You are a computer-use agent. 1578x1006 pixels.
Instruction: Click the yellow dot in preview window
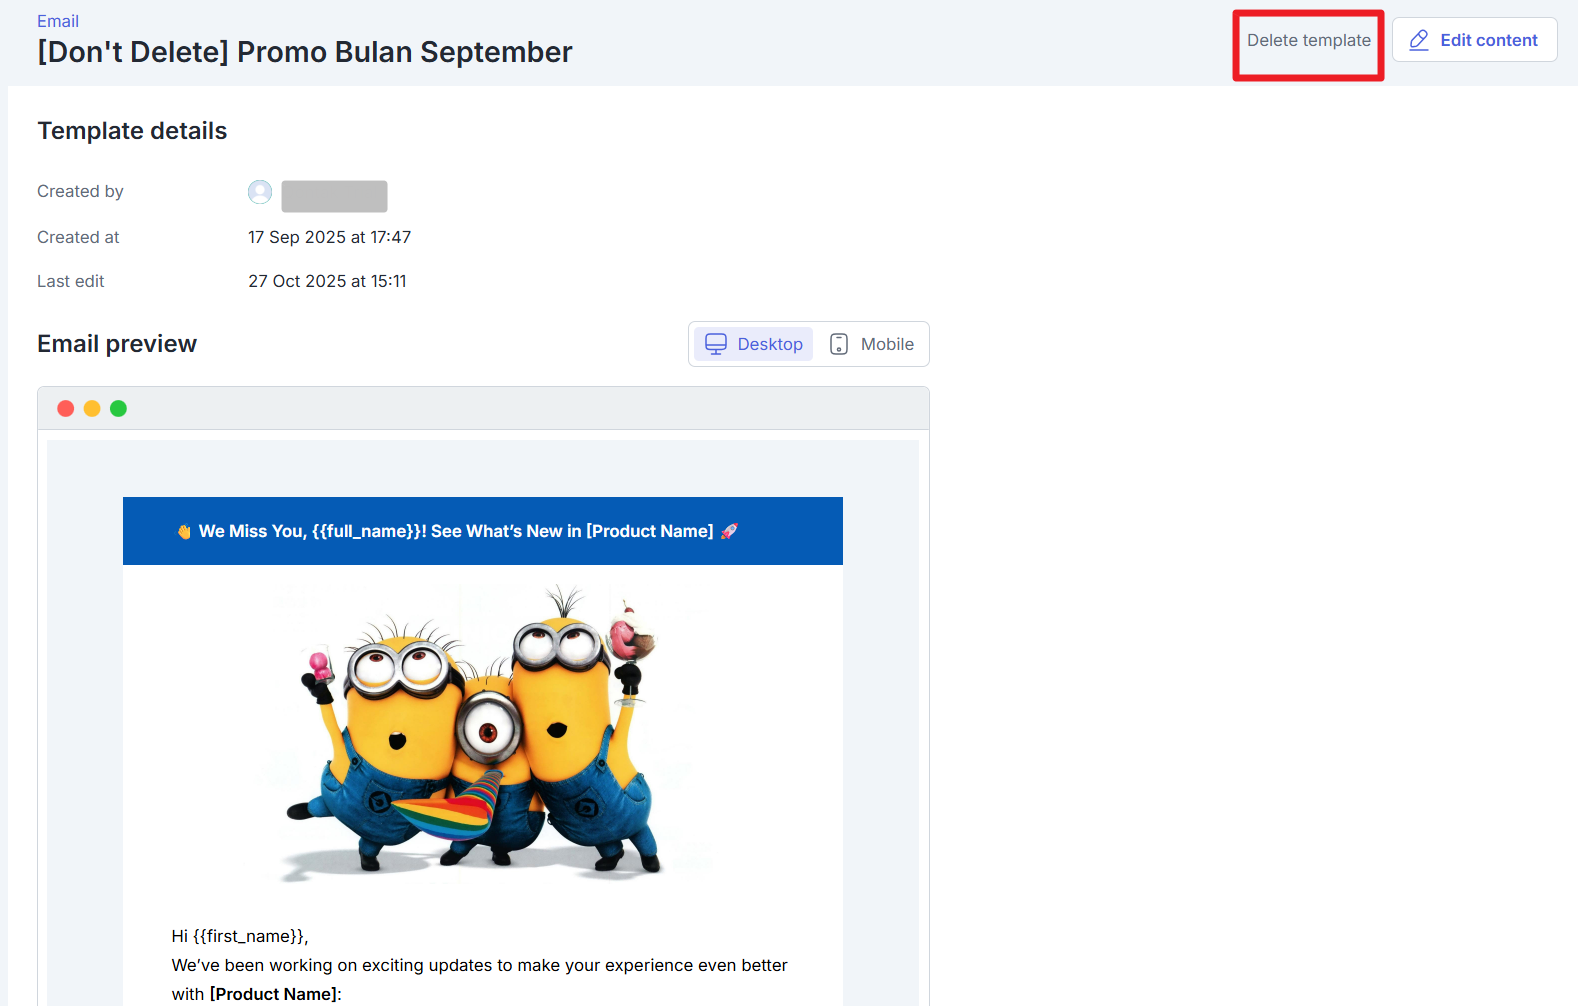(92, 408)
